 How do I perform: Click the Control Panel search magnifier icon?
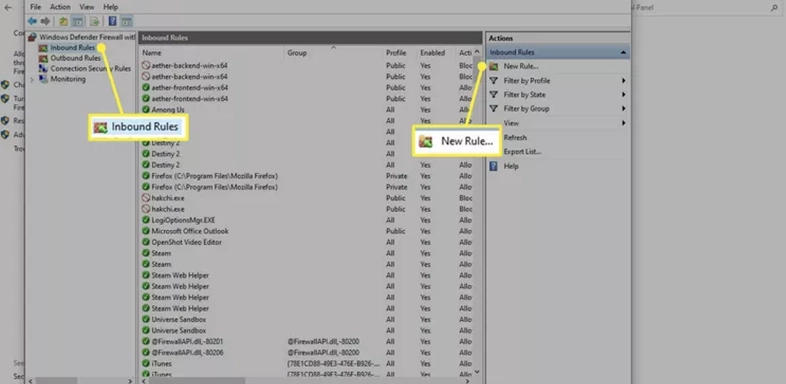(x=773, y=8)
